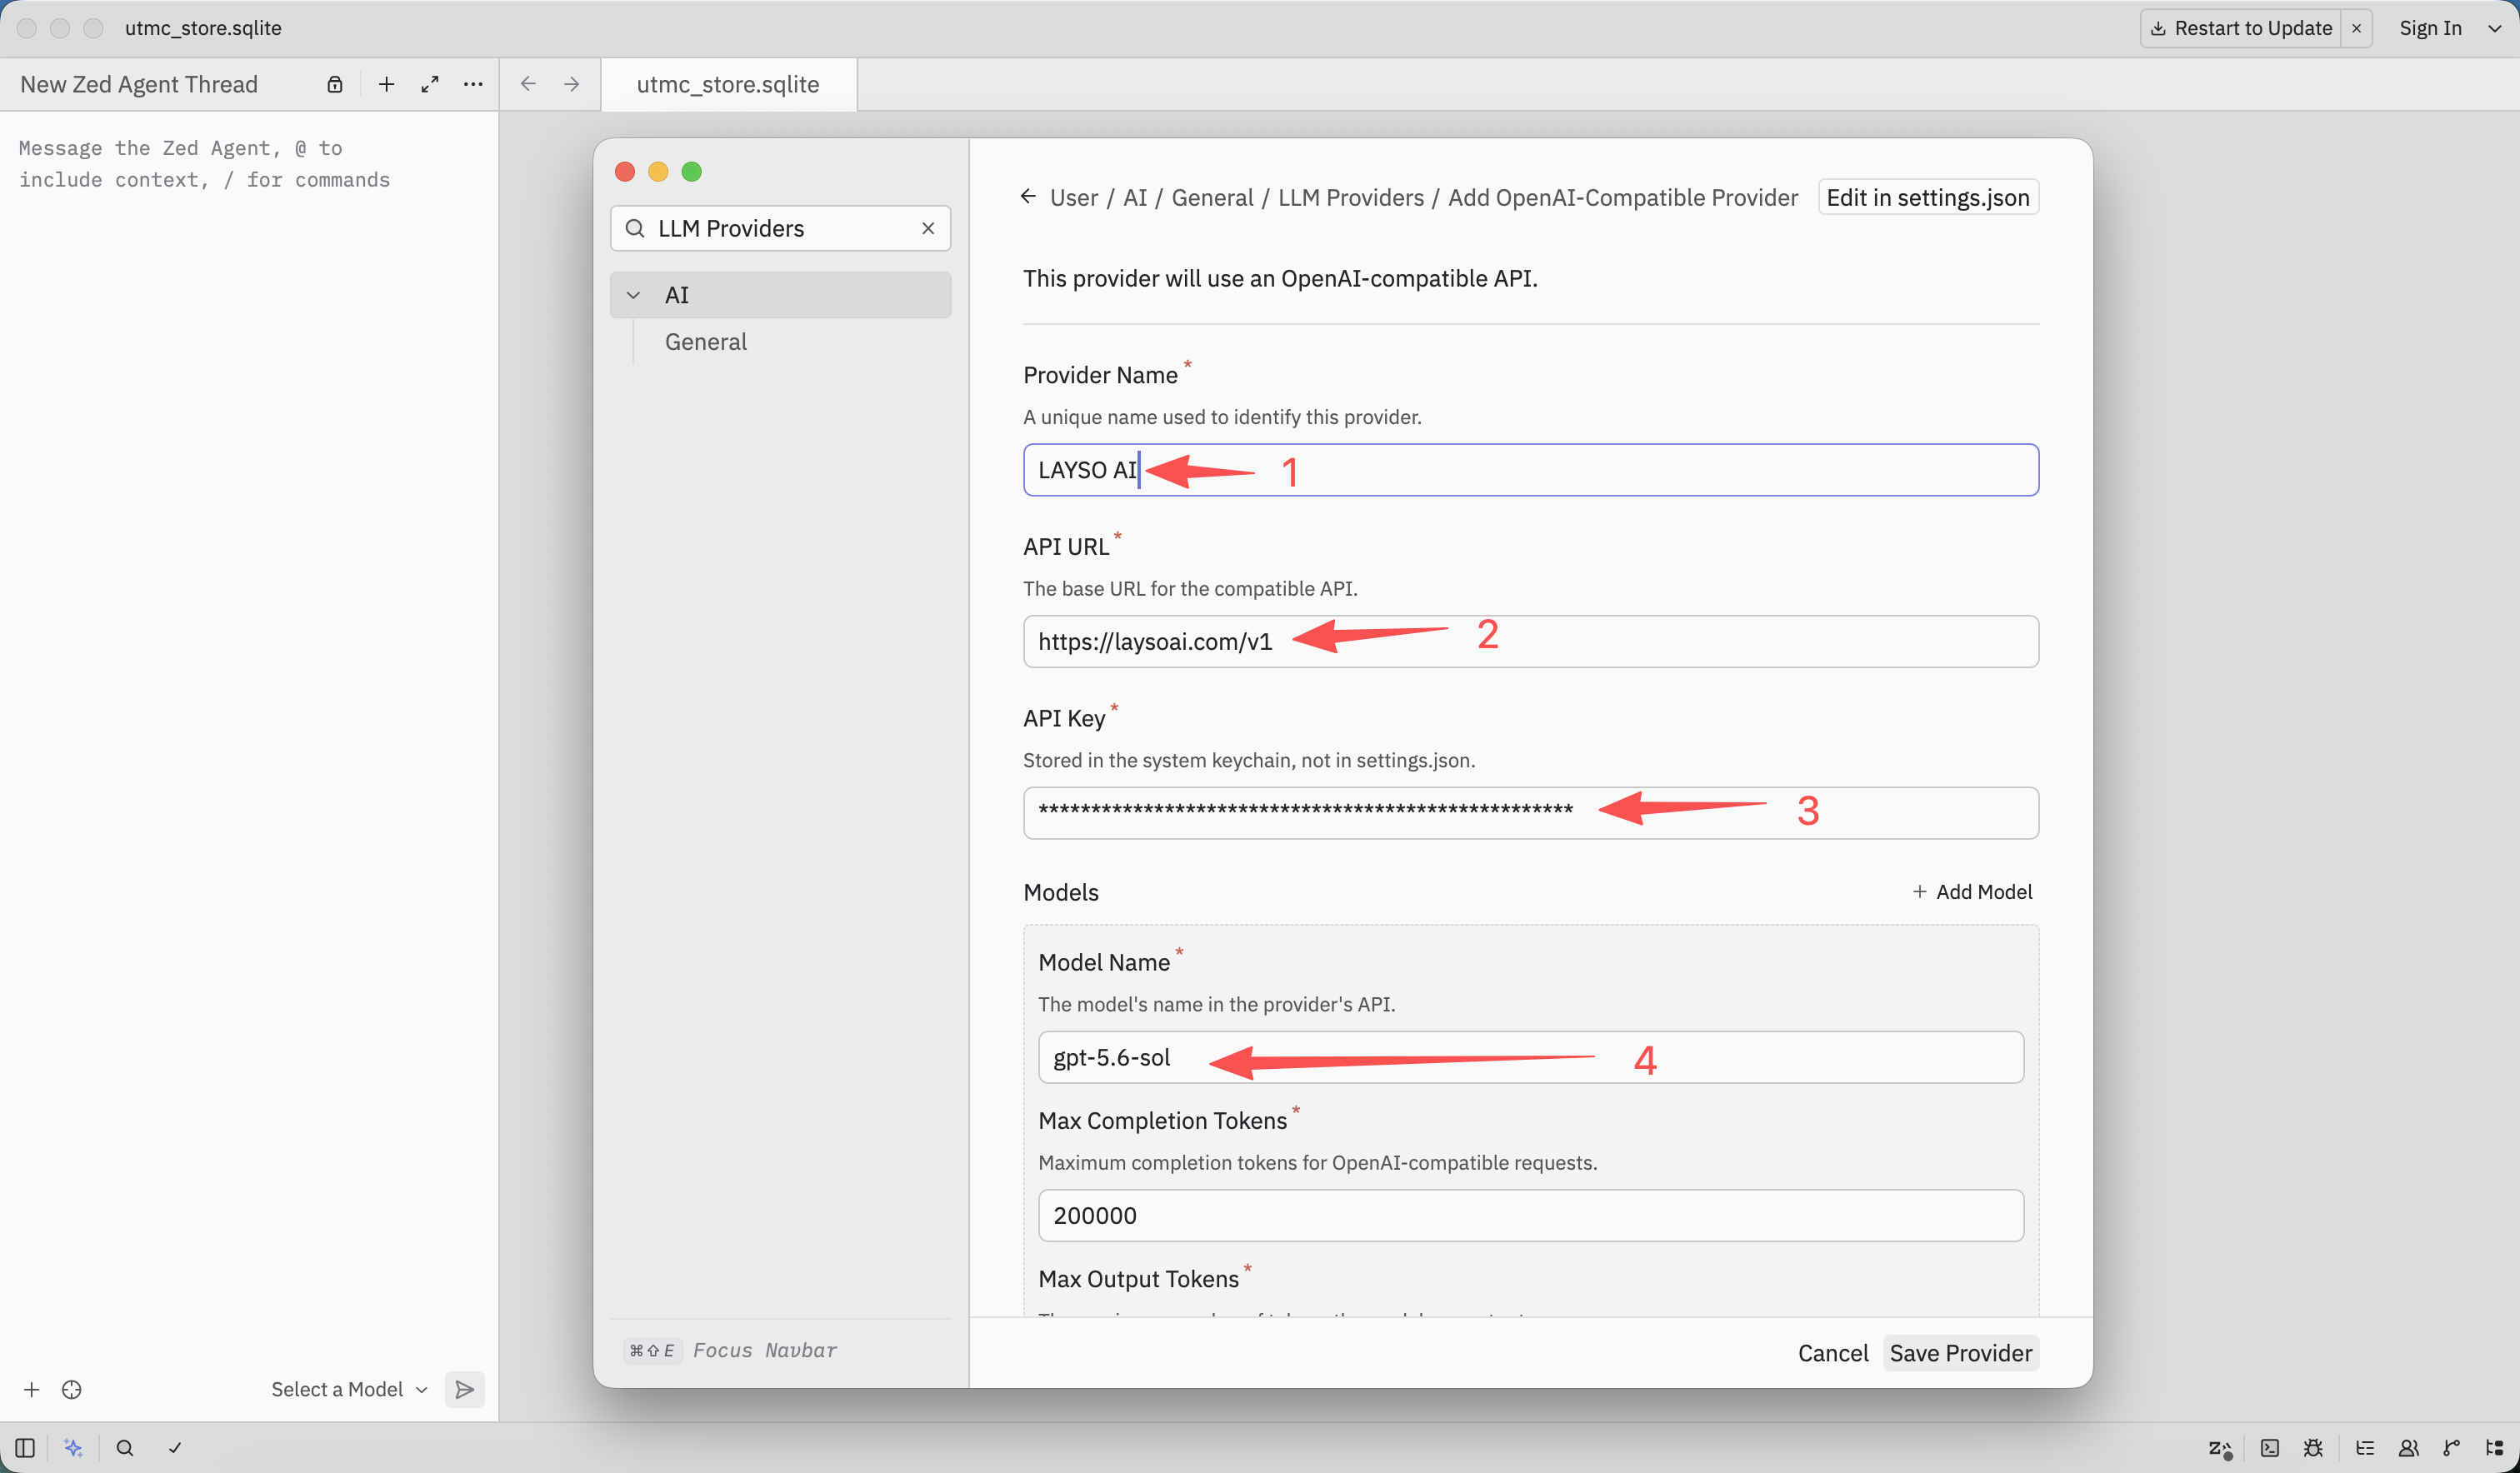Open the outline panel icon

pyautogui.click(x=2365, y=1447)
